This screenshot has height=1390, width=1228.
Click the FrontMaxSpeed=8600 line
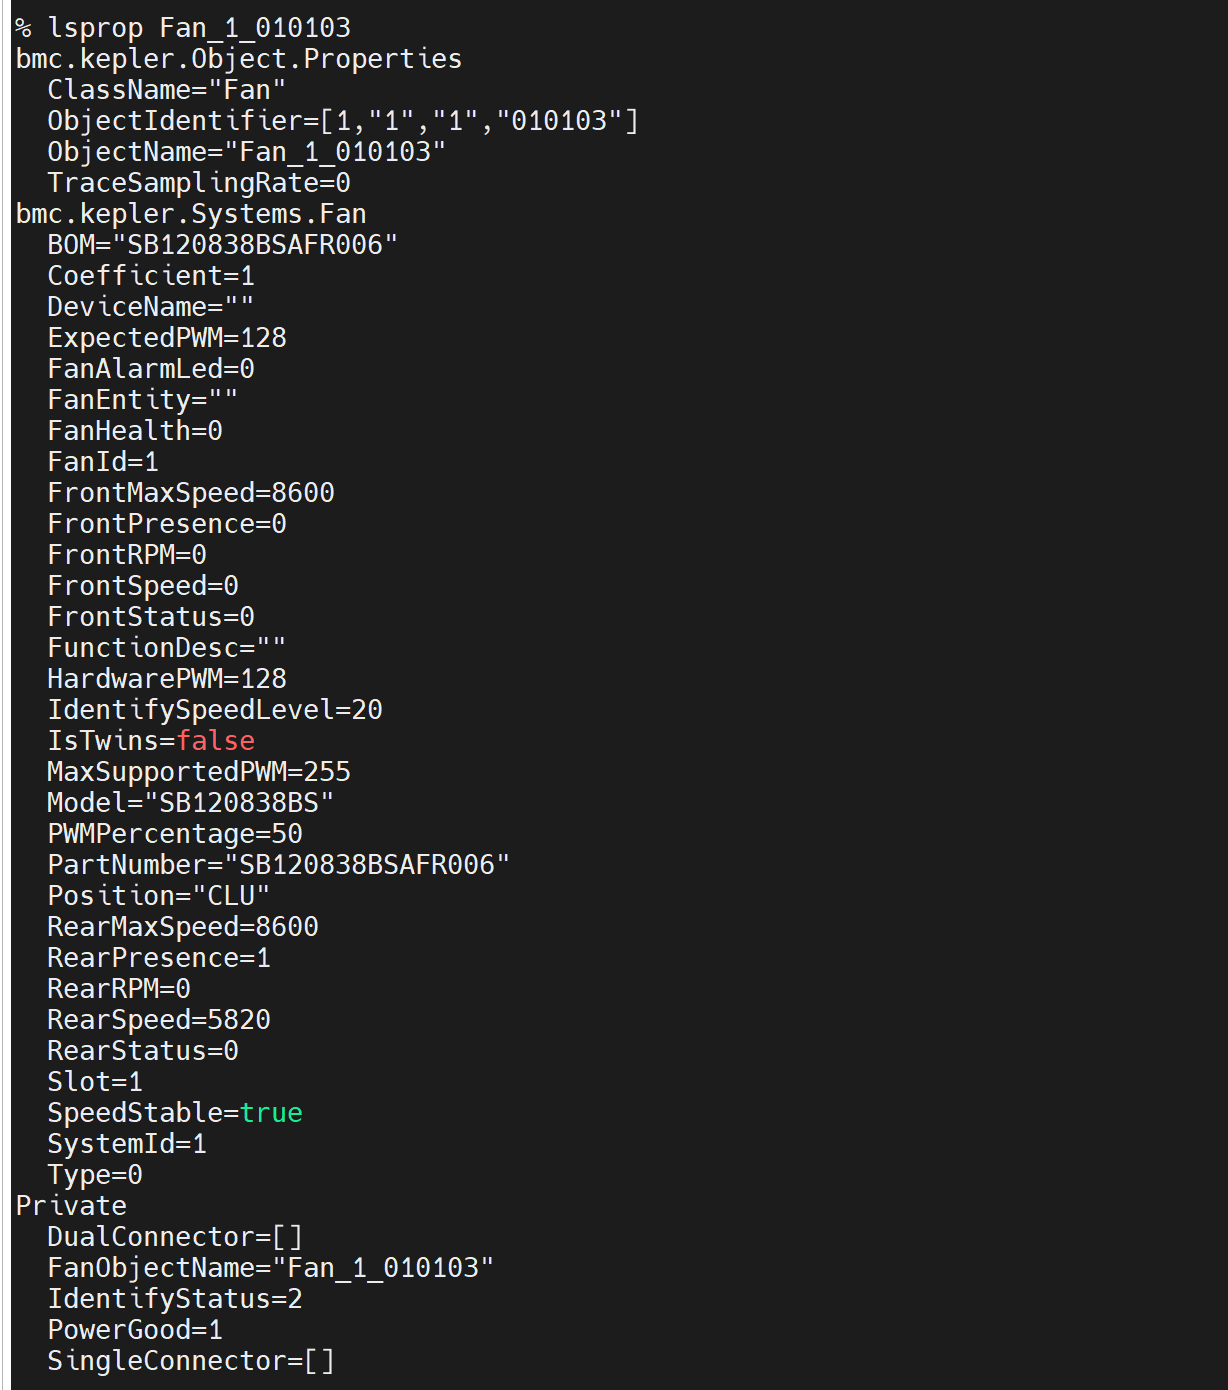[190, 493]
